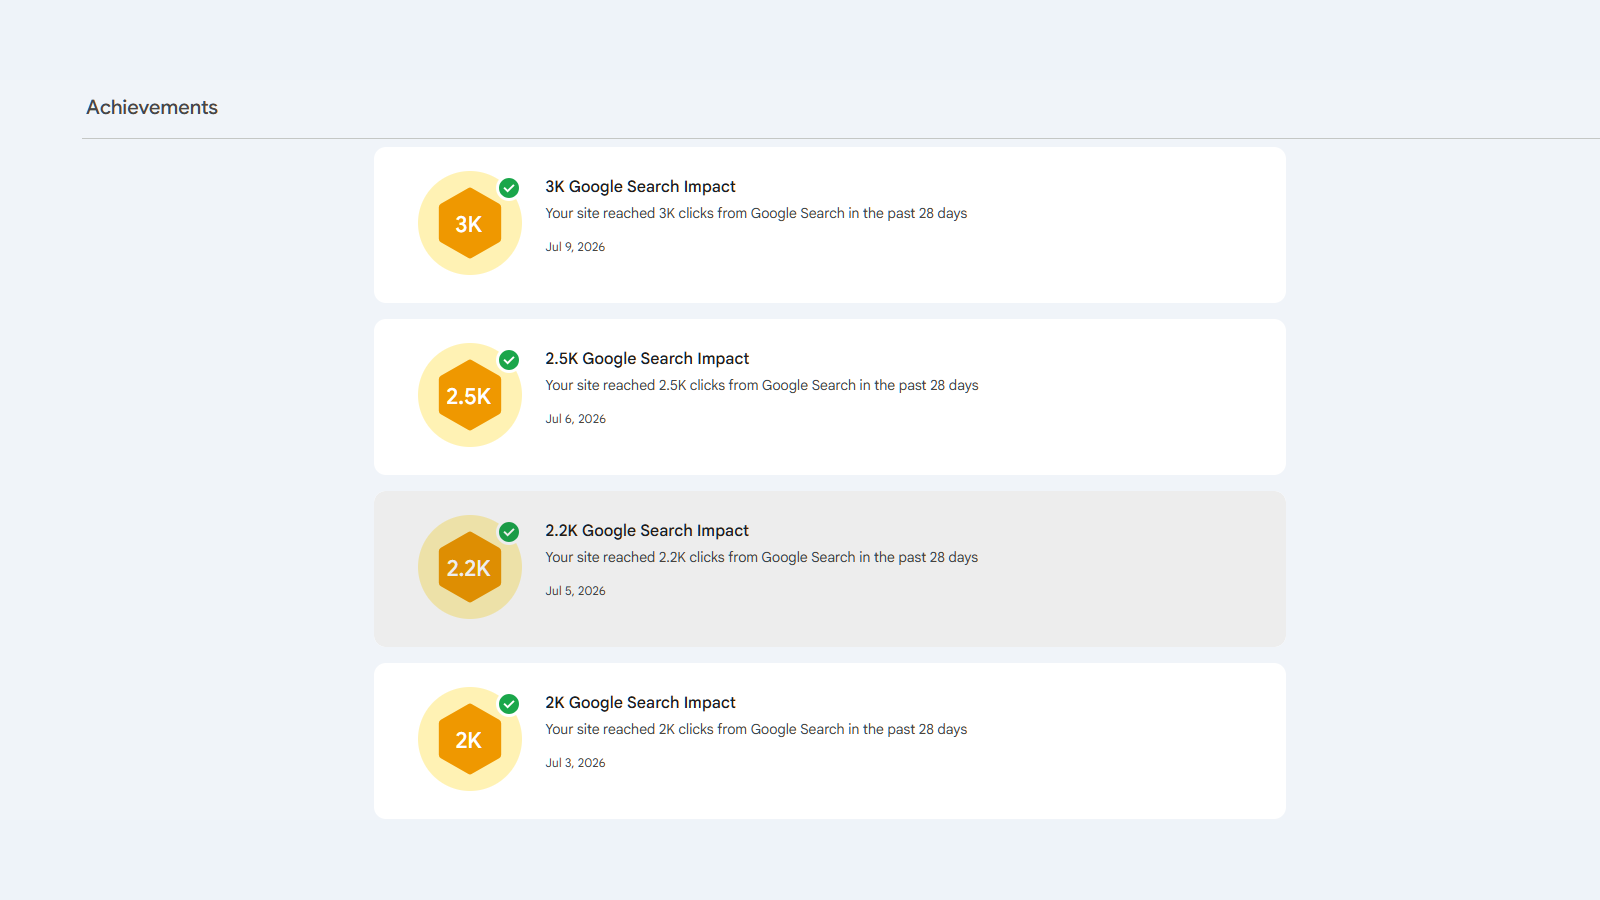Screen dimensions: 1600x900
Task: Select text 'Your site reached 2.2K clicks'
Action: tap(635, 557)
